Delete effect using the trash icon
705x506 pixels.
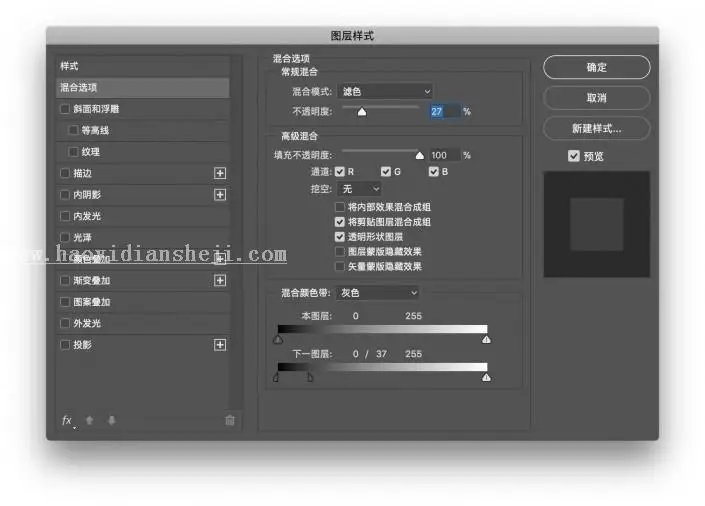pyautogui.click(x=230, y=420)
